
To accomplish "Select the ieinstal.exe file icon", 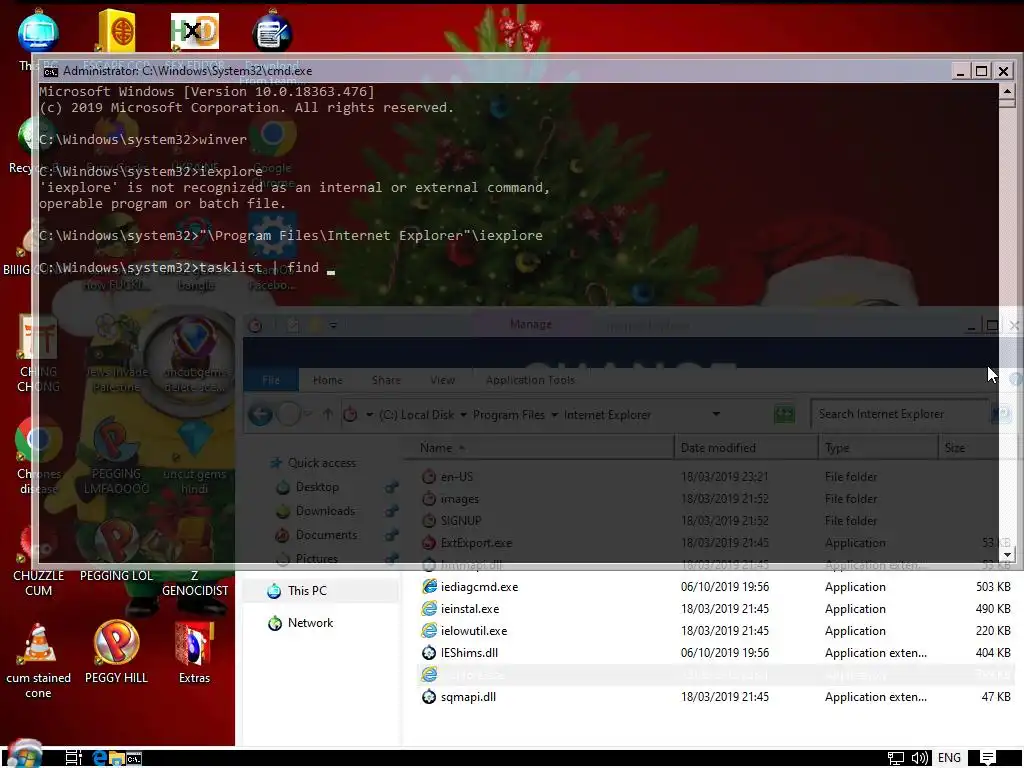I will [429, 609].
